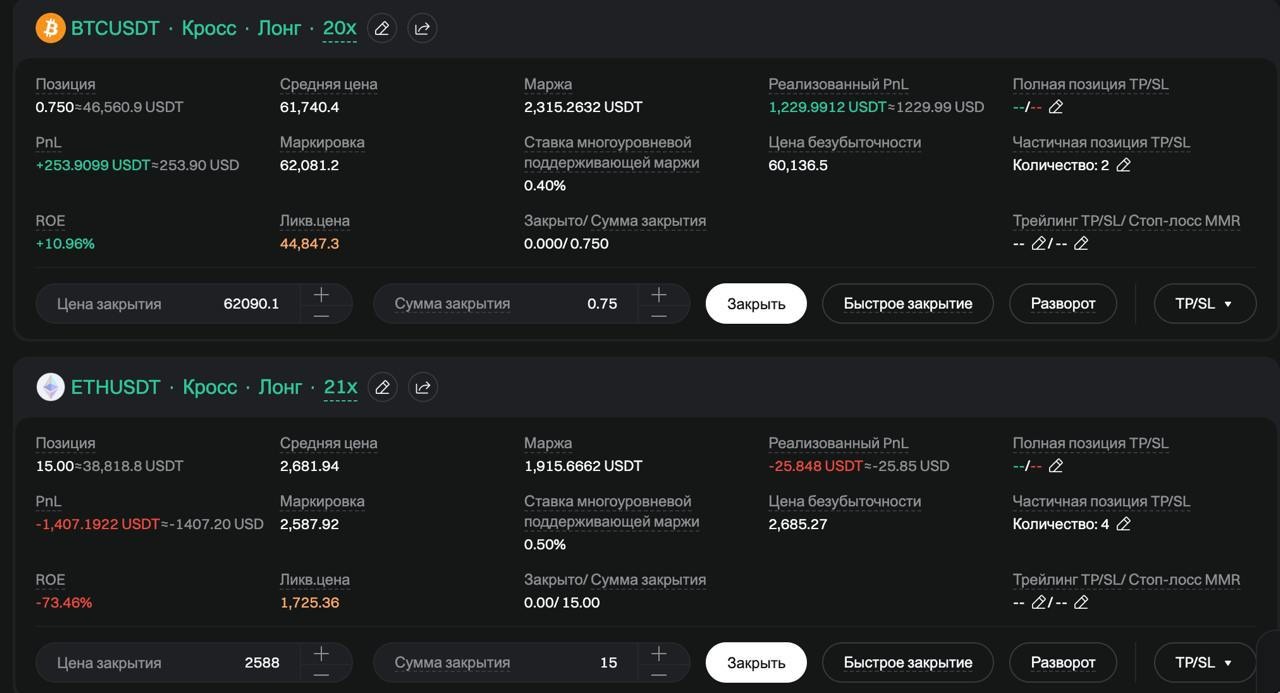Share the ETHUSDT position
This screenshot has width=1280, height=693.
[423, 388]
